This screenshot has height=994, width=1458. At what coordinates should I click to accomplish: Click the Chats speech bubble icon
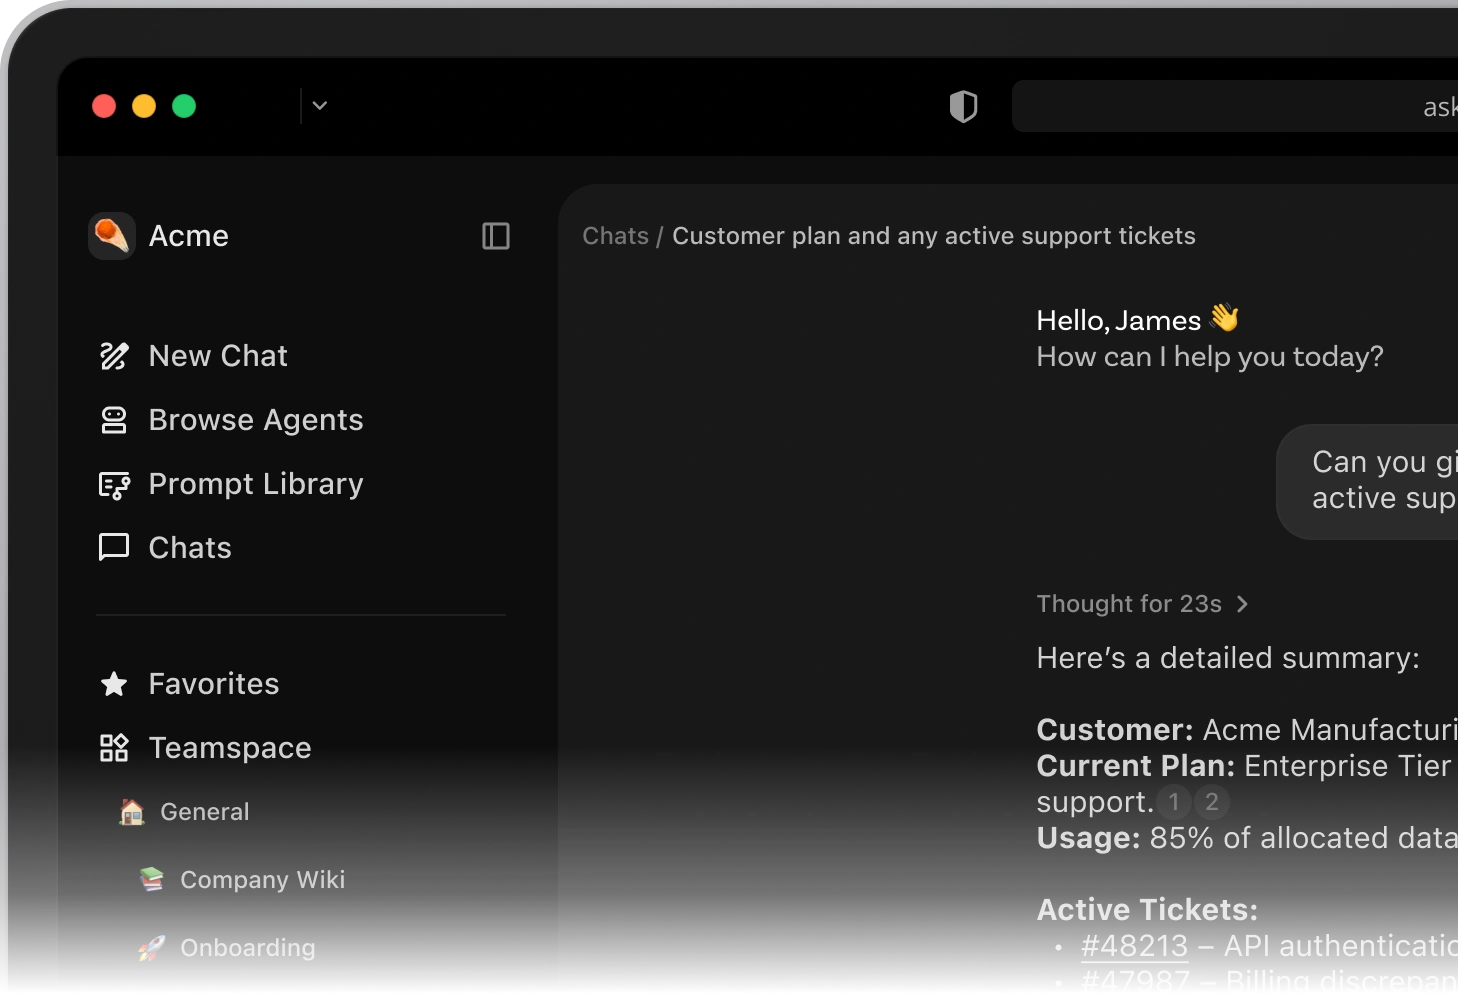click(x=114, y=547)
